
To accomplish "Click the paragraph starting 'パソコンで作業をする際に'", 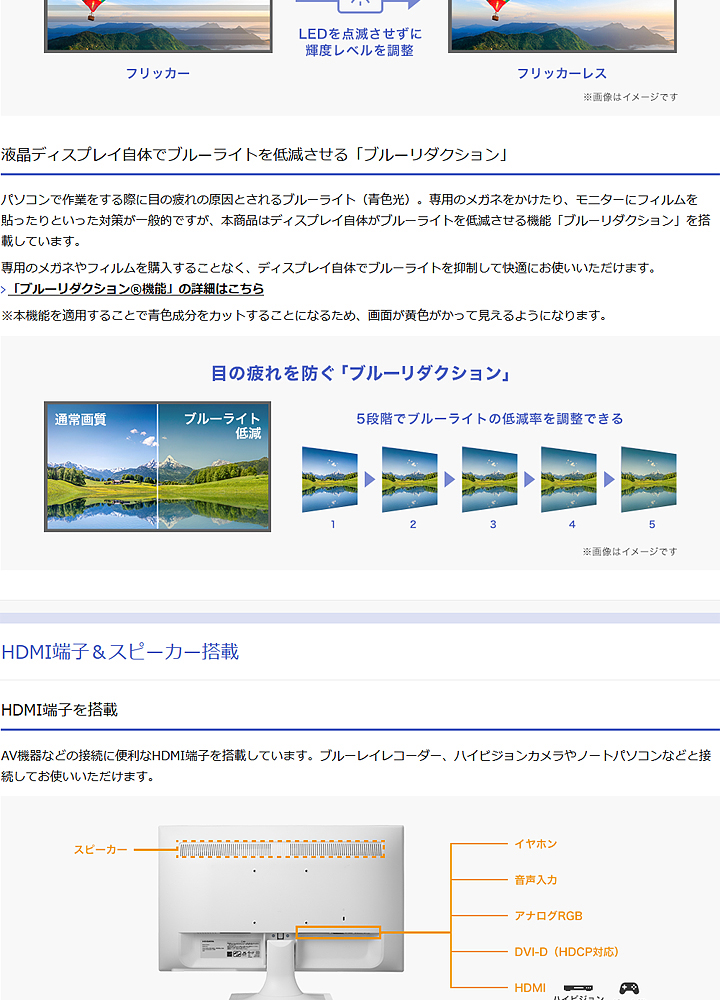I will point(356,220).
